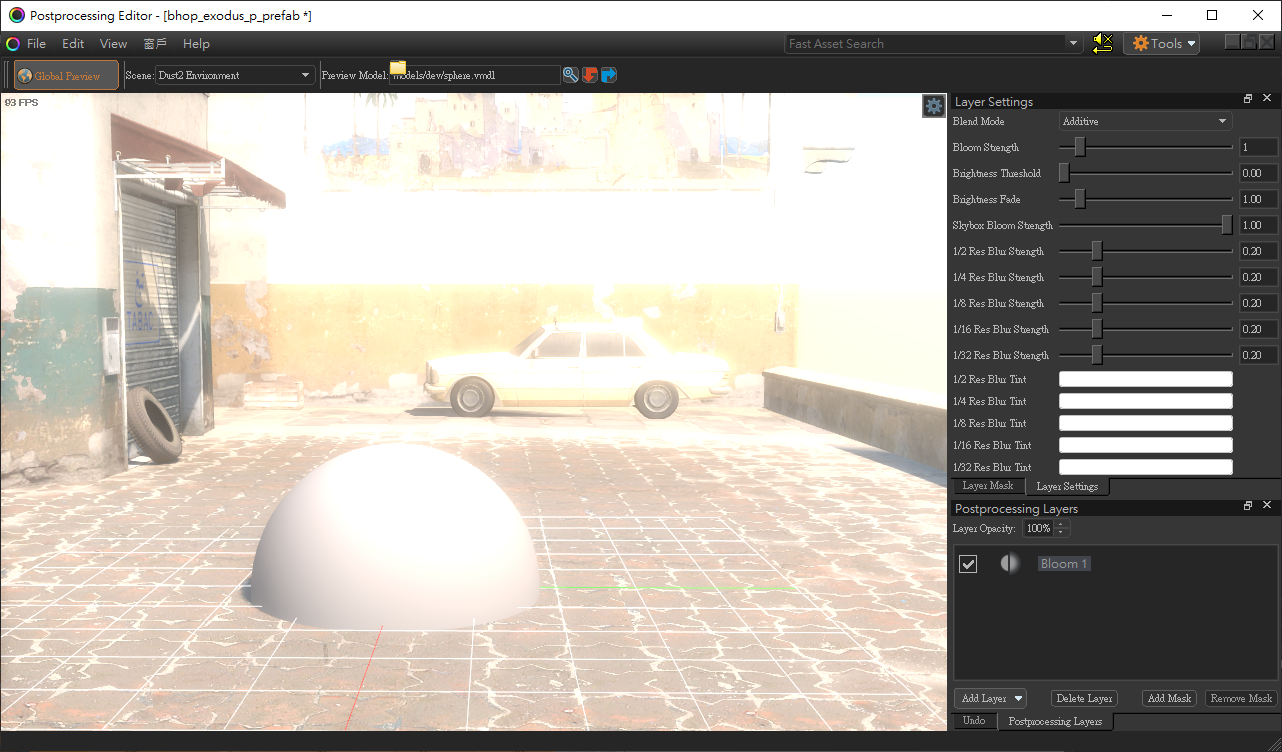Click the Brightness Fade slider handle
The image size is (1282, 752).
point(1080,199)
